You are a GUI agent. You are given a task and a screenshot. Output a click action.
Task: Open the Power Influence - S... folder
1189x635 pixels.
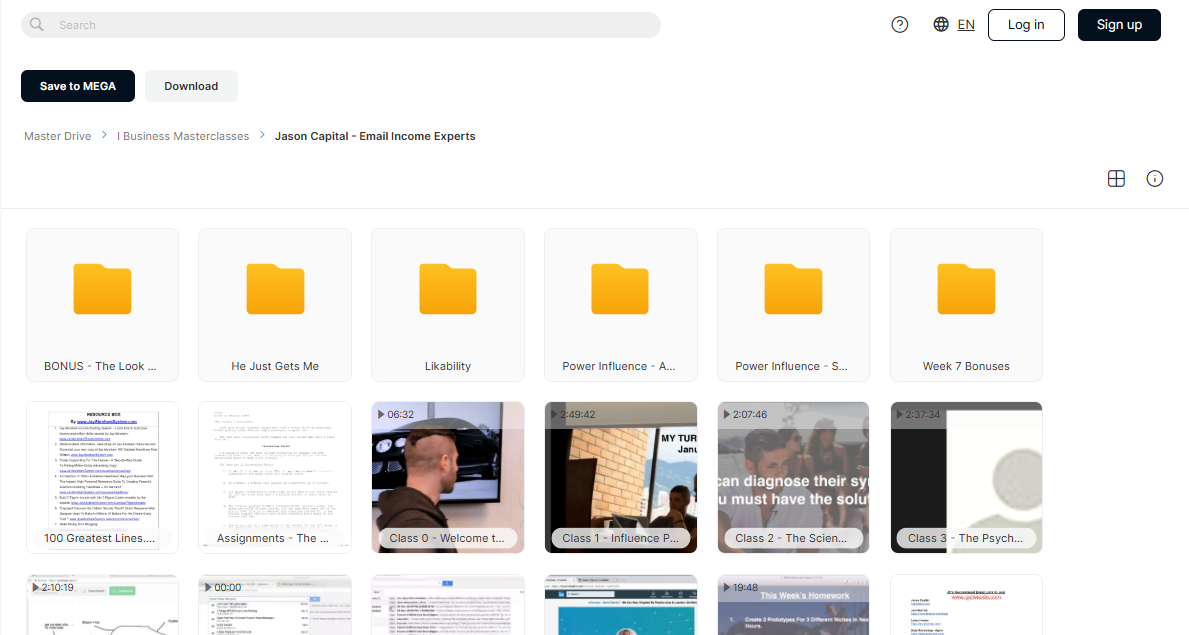(794, 305)
